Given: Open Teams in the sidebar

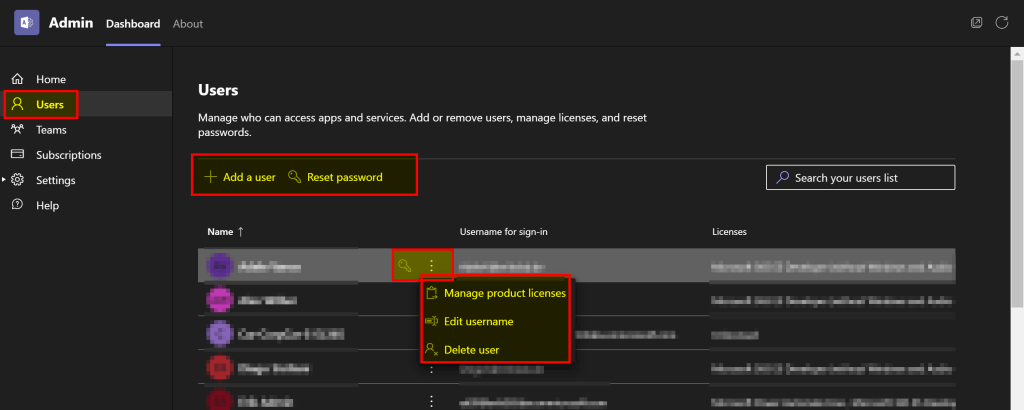Looking at the screenshot, I should coord(51,130).
